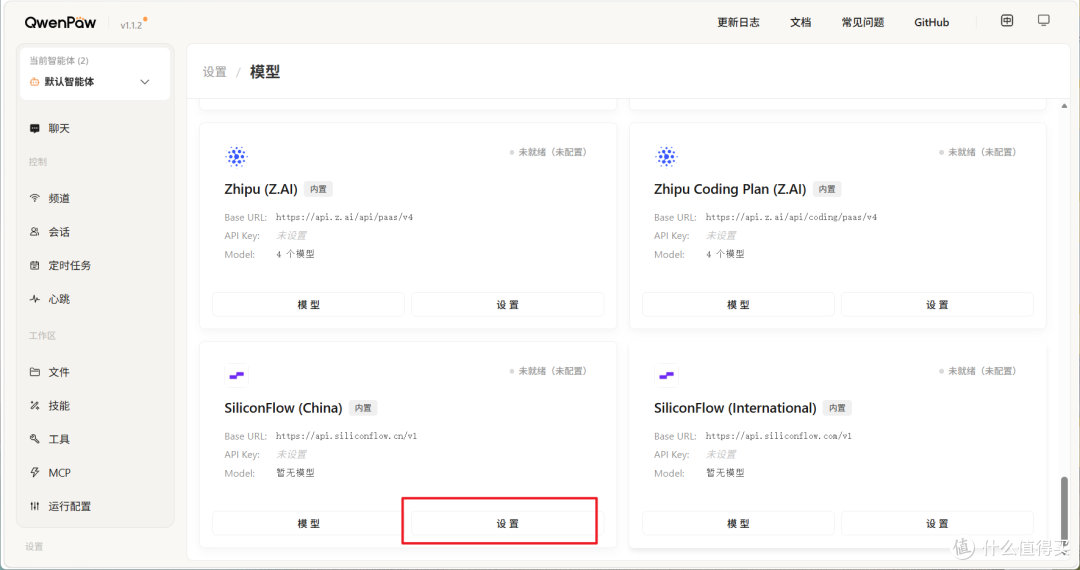Image resolution: width=1080 pixels, height=570 pixels.
Task: Open 模型 for Zhipu (Z.AI)
Action: pos(309,304)
